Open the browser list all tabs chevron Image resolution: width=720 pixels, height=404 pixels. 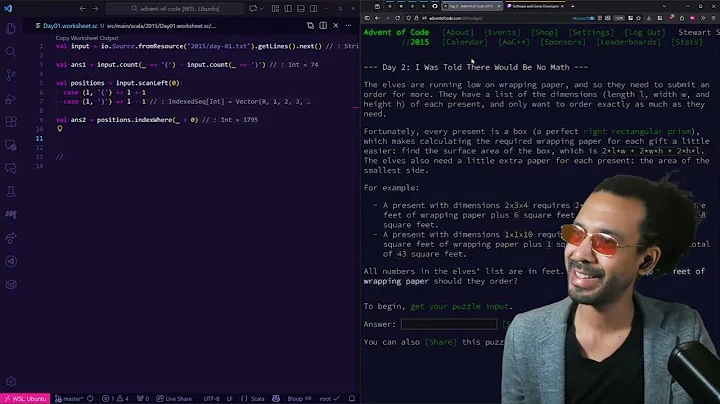(664, 6)
